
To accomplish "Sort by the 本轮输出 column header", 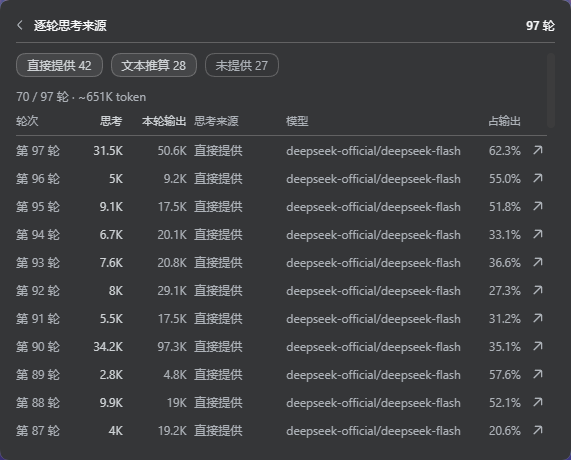I will (164, 121).
